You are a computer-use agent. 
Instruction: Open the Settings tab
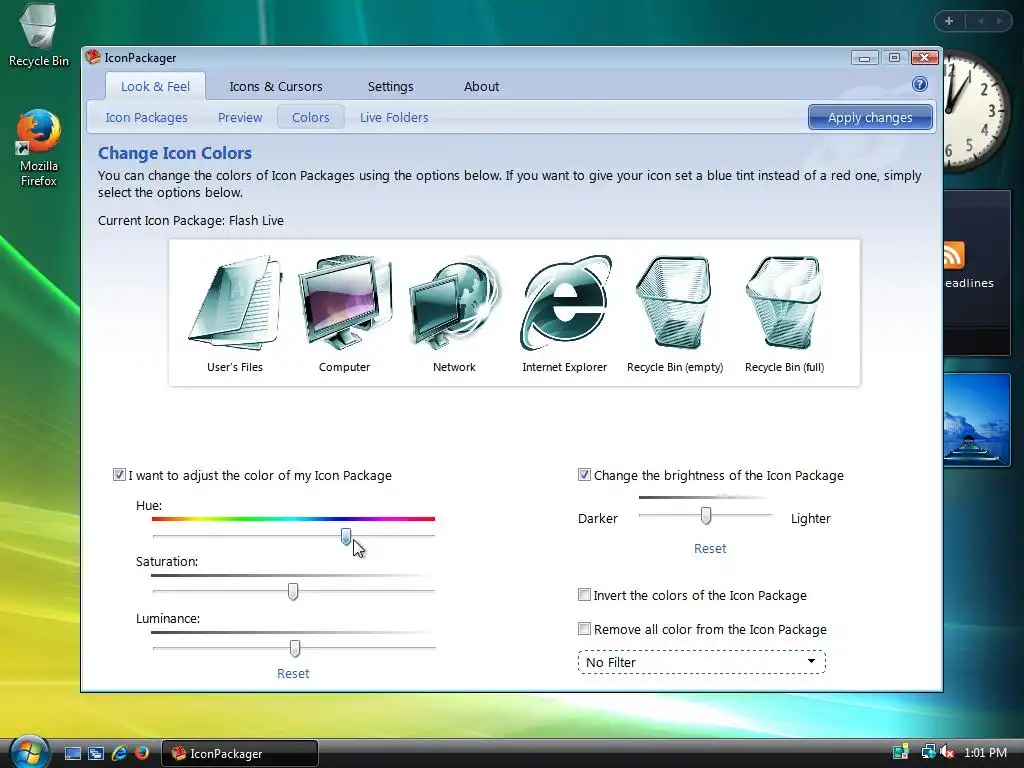pos(391,86)
